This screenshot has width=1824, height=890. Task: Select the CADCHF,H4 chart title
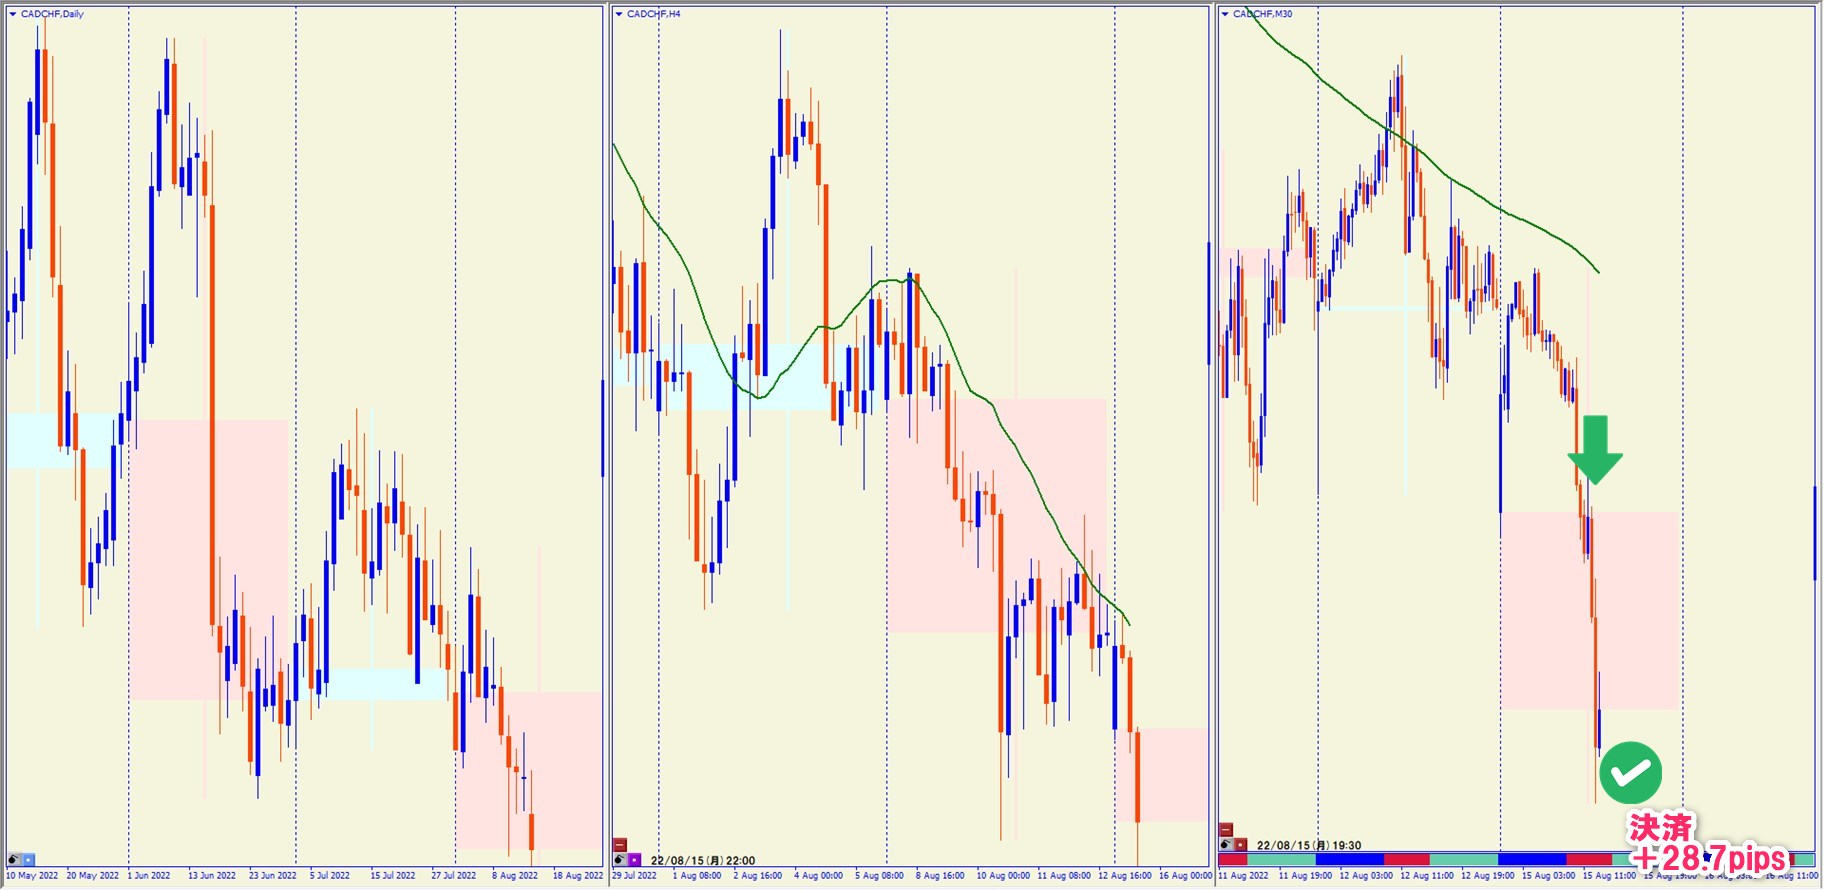point(653,14)
